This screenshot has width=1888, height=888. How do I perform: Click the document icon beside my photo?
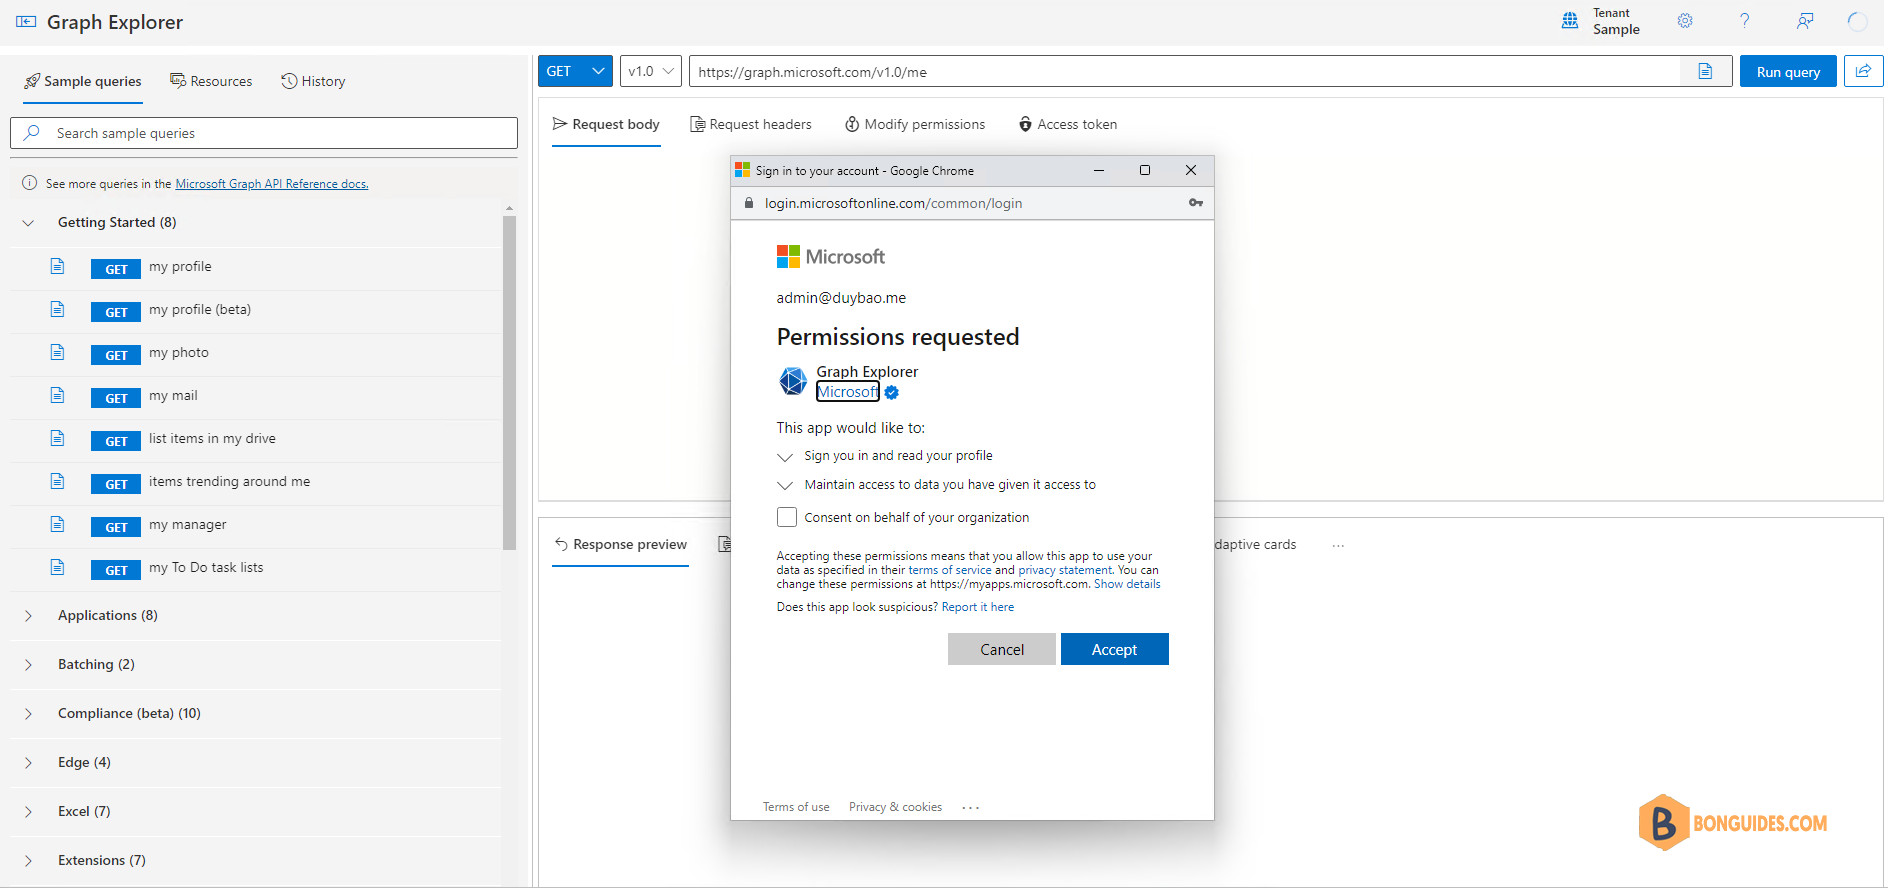coord(57,352)
